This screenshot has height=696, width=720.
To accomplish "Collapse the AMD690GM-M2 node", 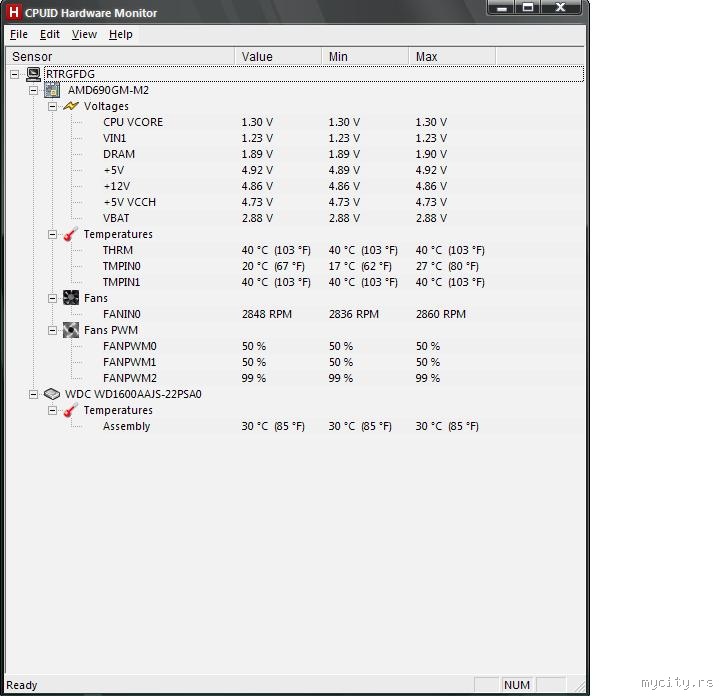I will tap(34, 90).
